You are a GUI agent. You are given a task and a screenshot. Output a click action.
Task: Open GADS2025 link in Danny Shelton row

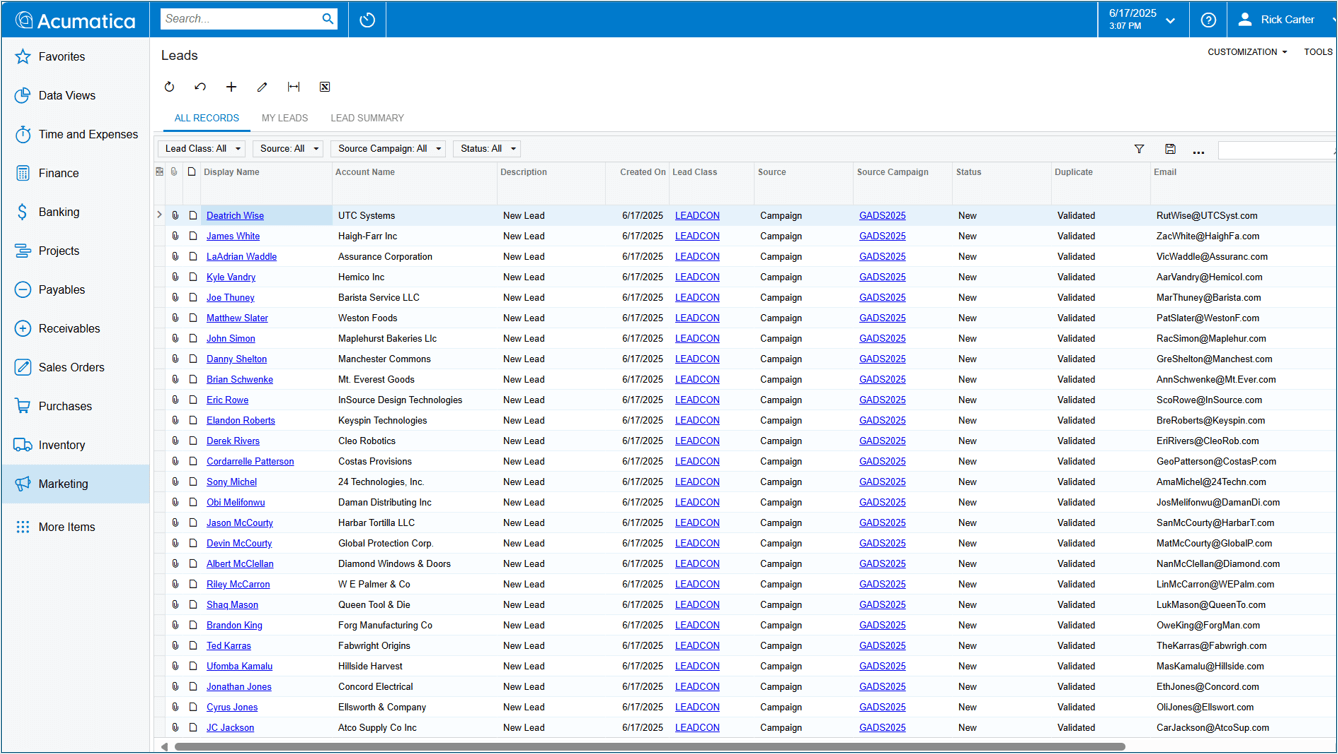[882, 359]
